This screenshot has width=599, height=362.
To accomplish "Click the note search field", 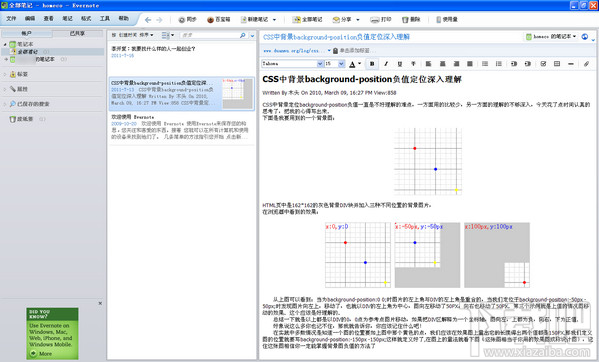I will coord(208,35).
